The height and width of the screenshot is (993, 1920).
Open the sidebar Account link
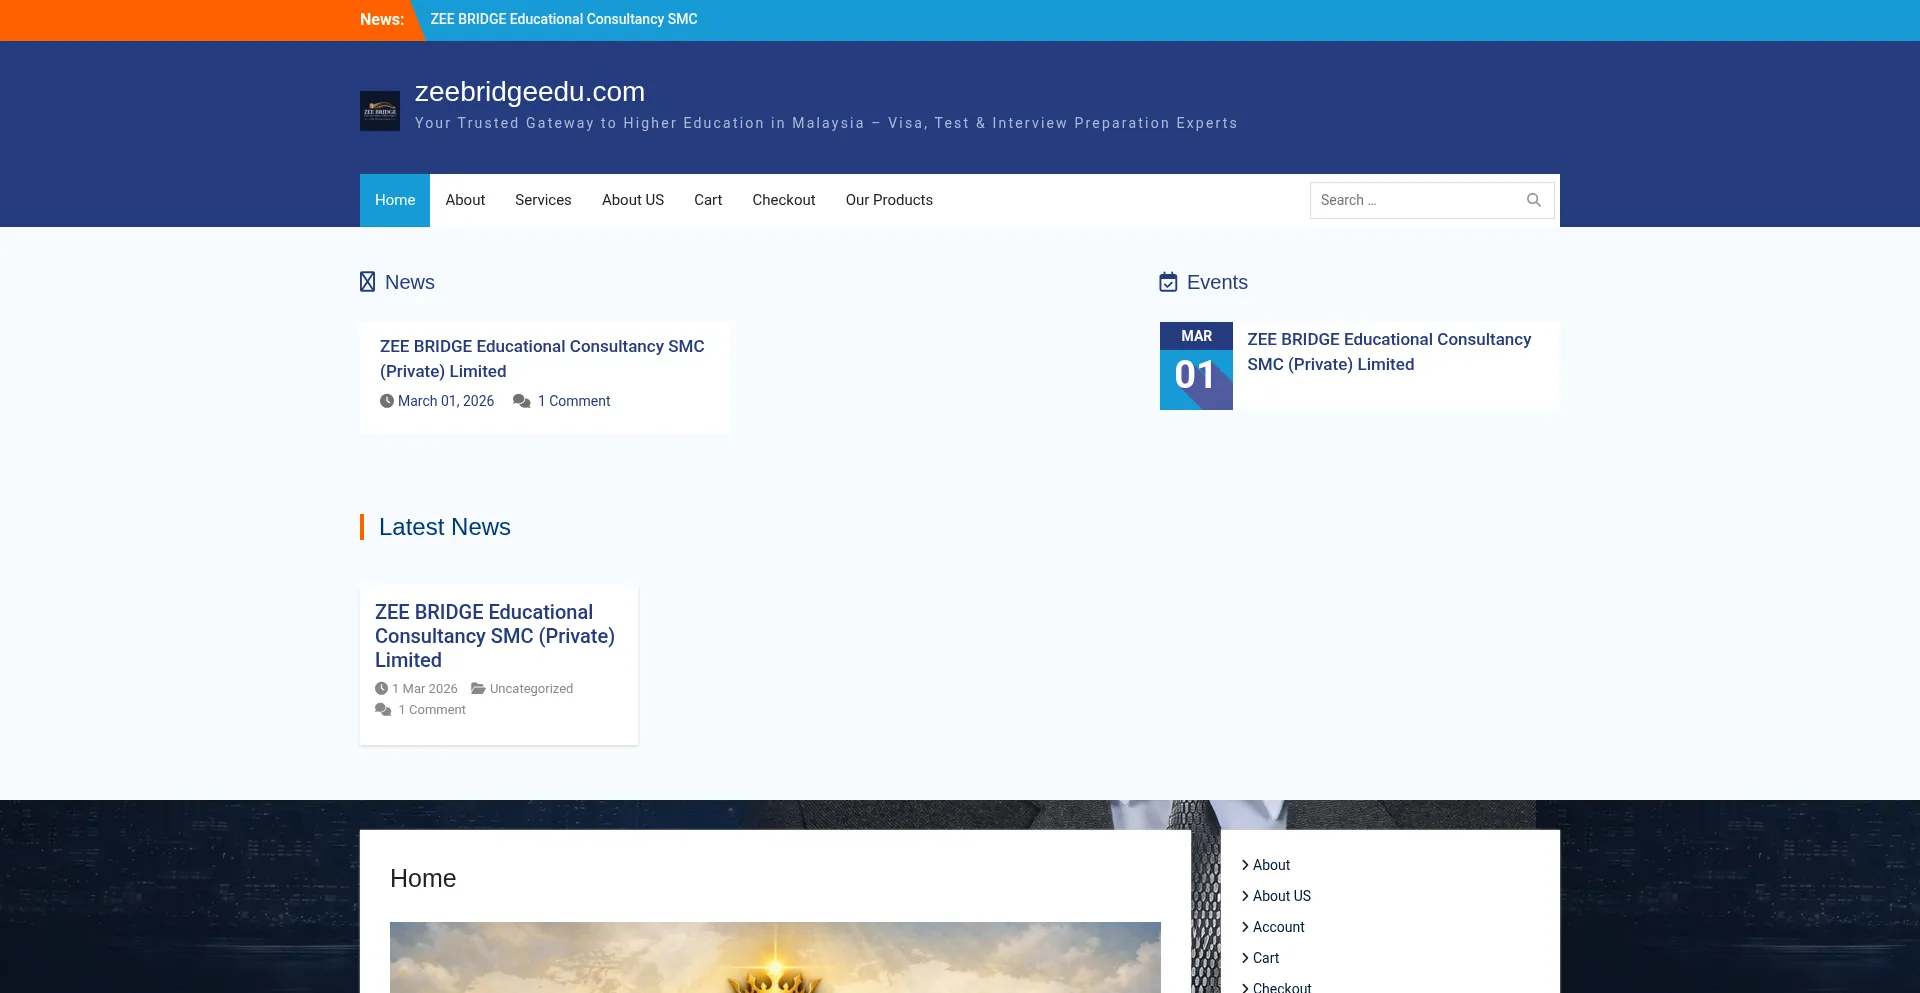[x=1279, y=927]
